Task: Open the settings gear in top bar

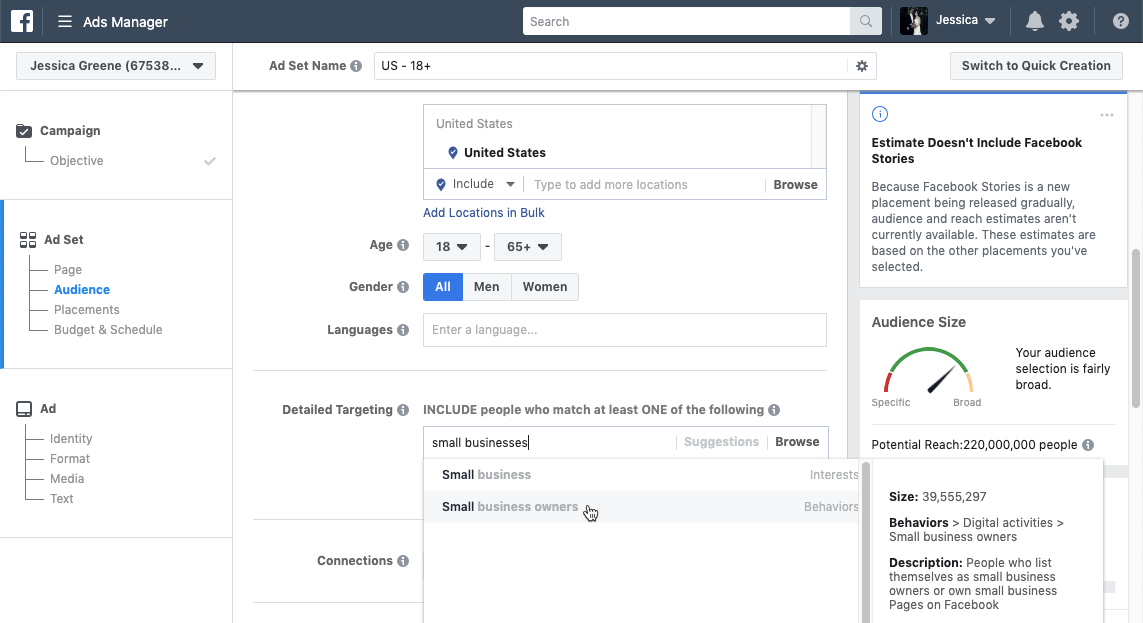Action: click(x=1069, y=21)
